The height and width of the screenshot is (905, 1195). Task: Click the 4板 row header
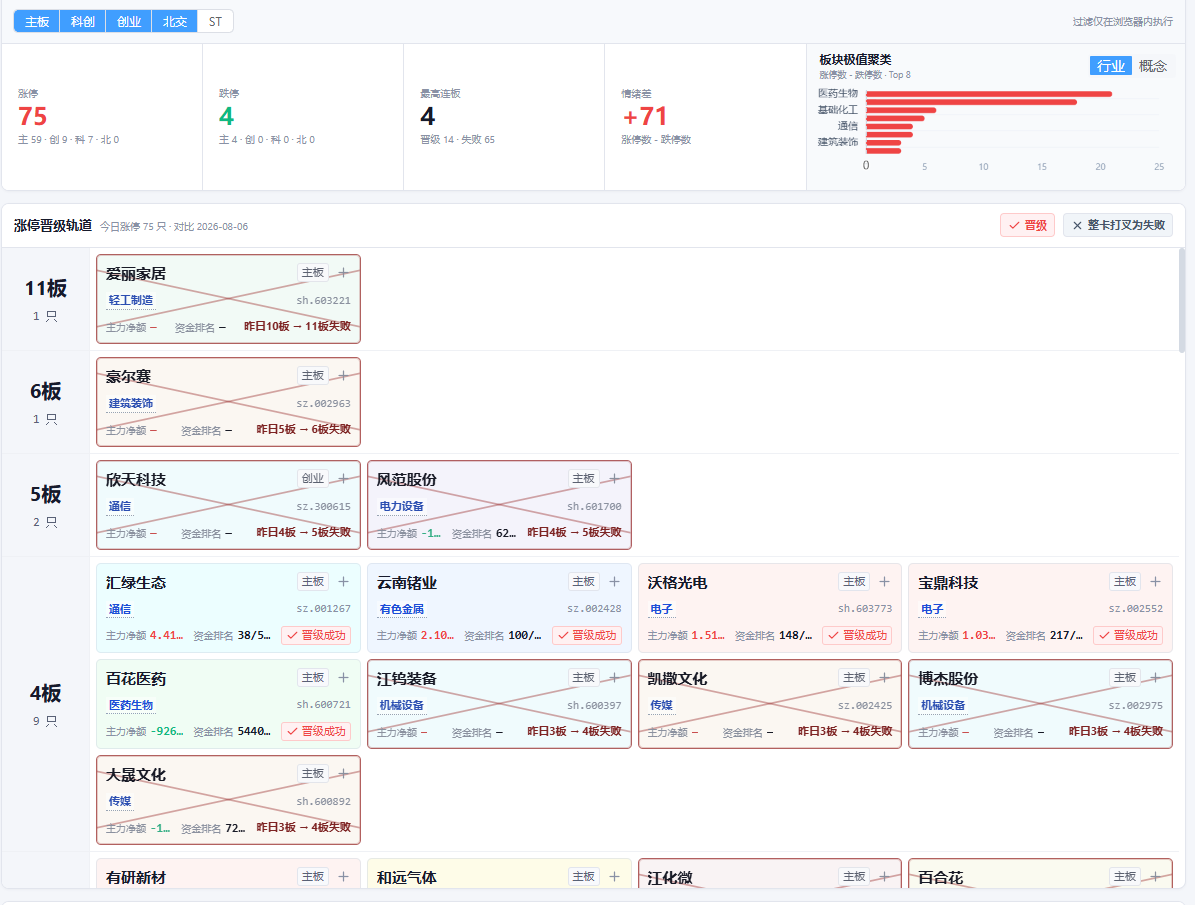pyautogui.click(x=46, y=704)
